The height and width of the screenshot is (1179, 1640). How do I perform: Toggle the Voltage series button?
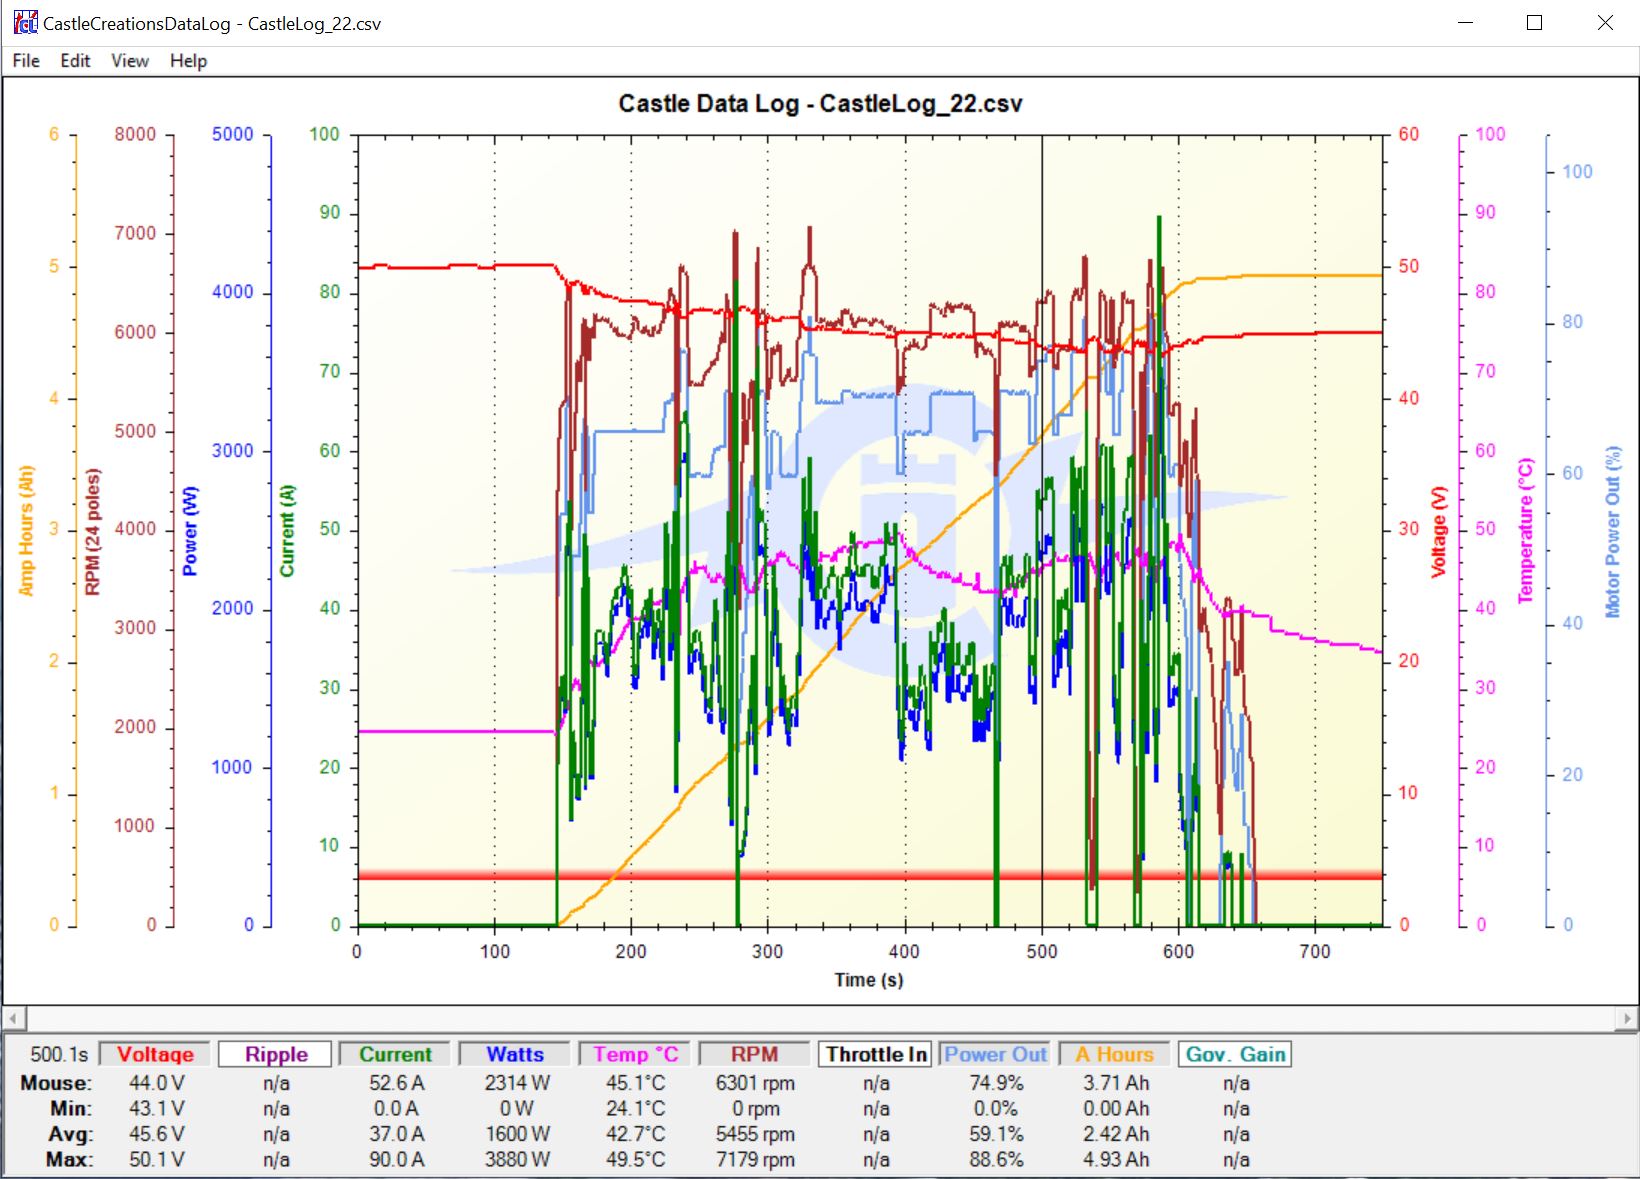pyautogui.click(x=155, y=1054)
